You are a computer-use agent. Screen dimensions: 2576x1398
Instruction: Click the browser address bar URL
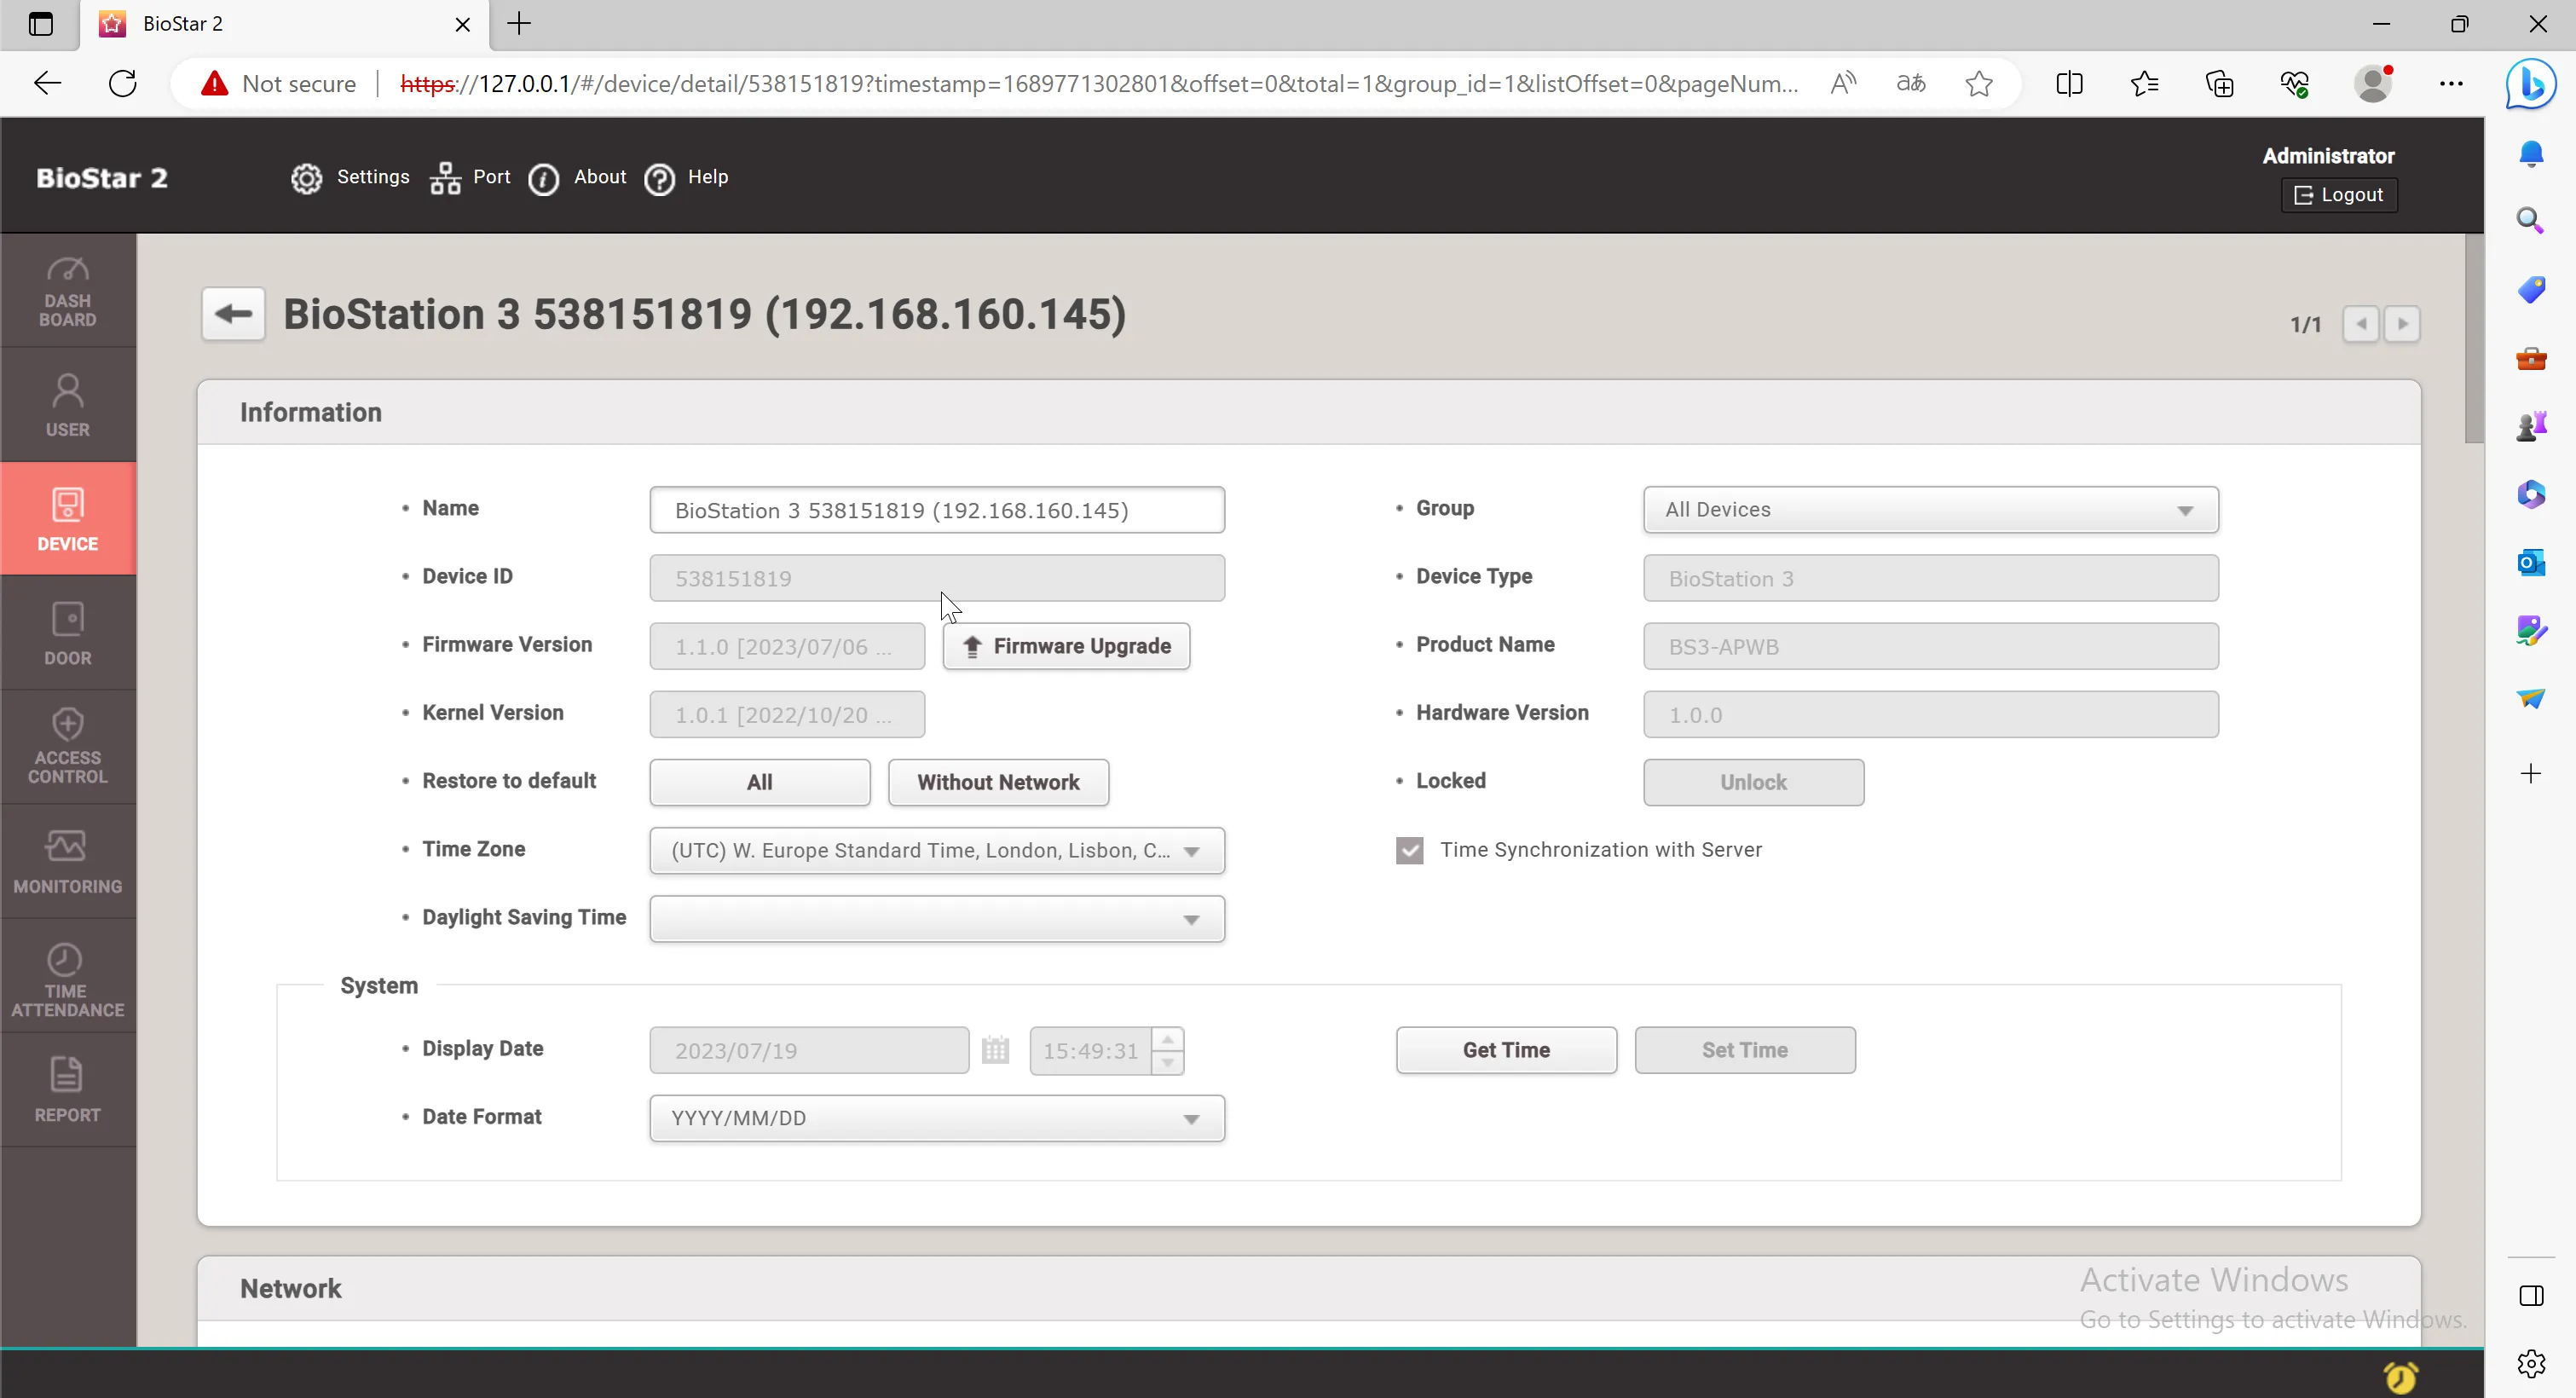[1098, 83]
